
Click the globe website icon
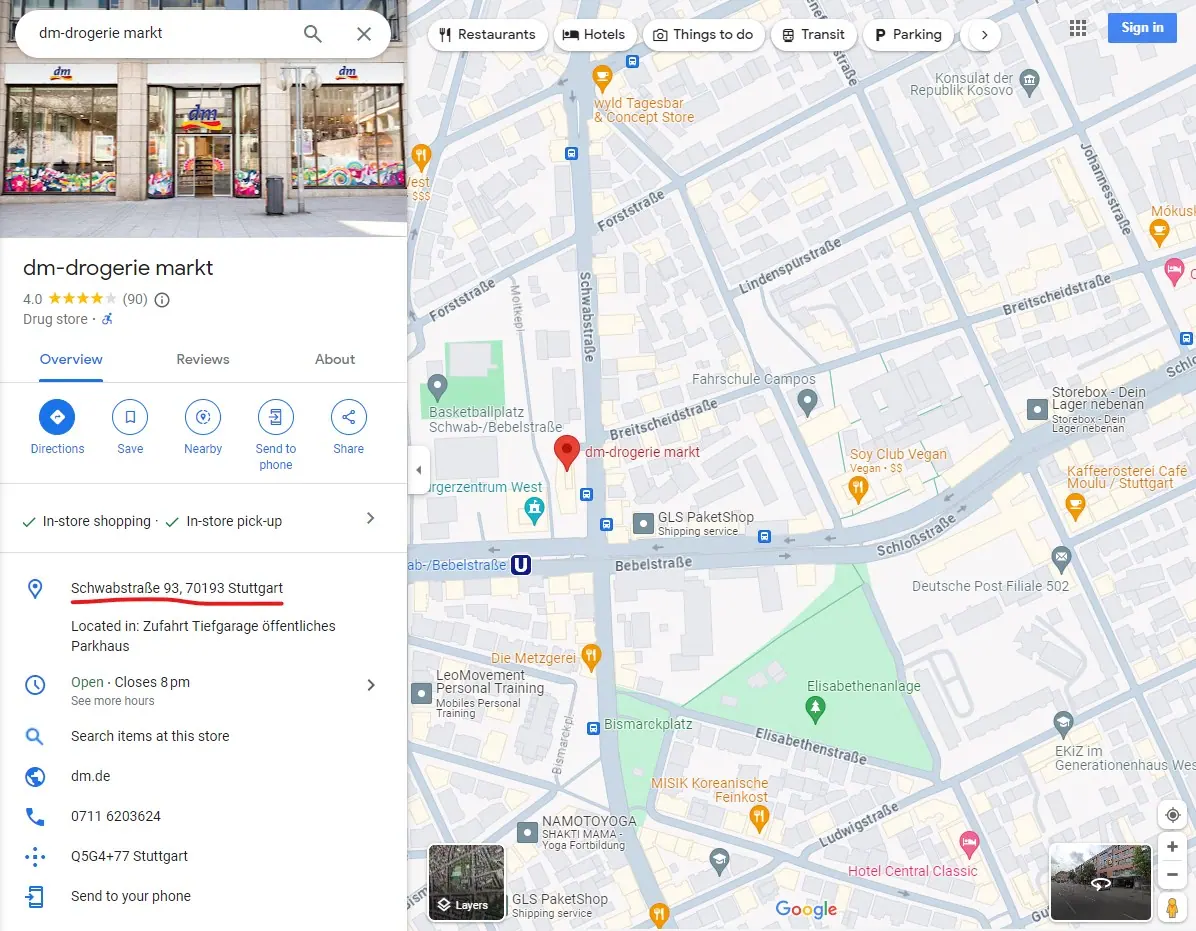click(x=35, y=776)
